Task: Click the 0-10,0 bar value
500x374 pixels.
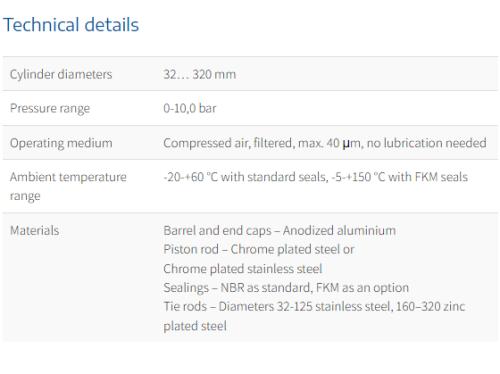Action: (x=190, y=108)
